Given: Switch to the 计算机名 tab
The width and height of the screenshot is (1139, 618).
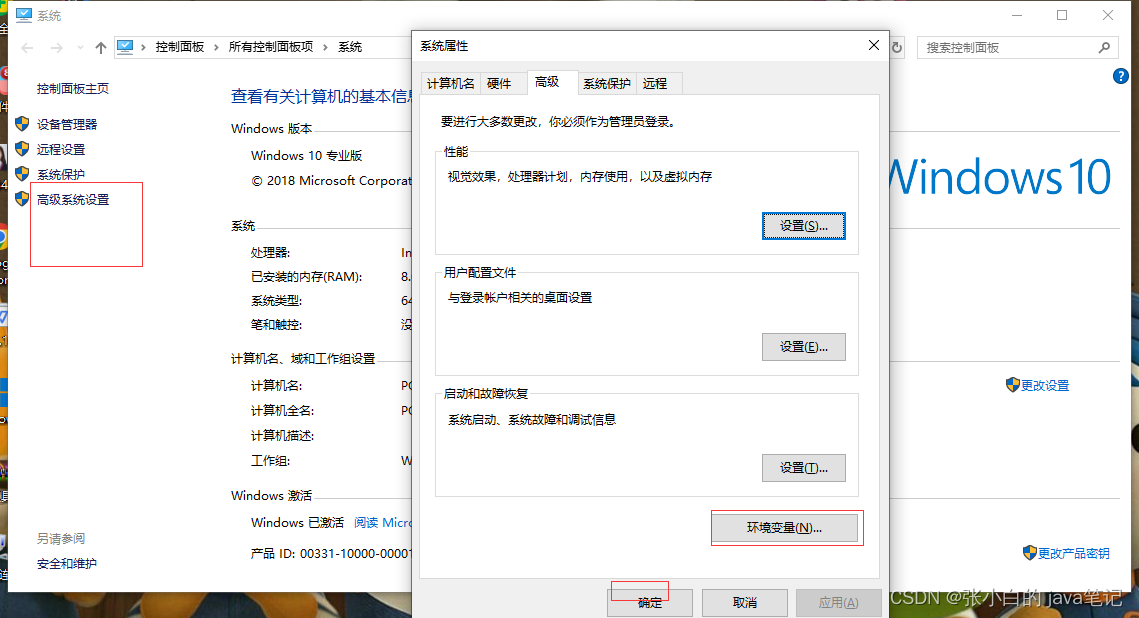Looking at the screenshot, I should (x=450, y=84).
